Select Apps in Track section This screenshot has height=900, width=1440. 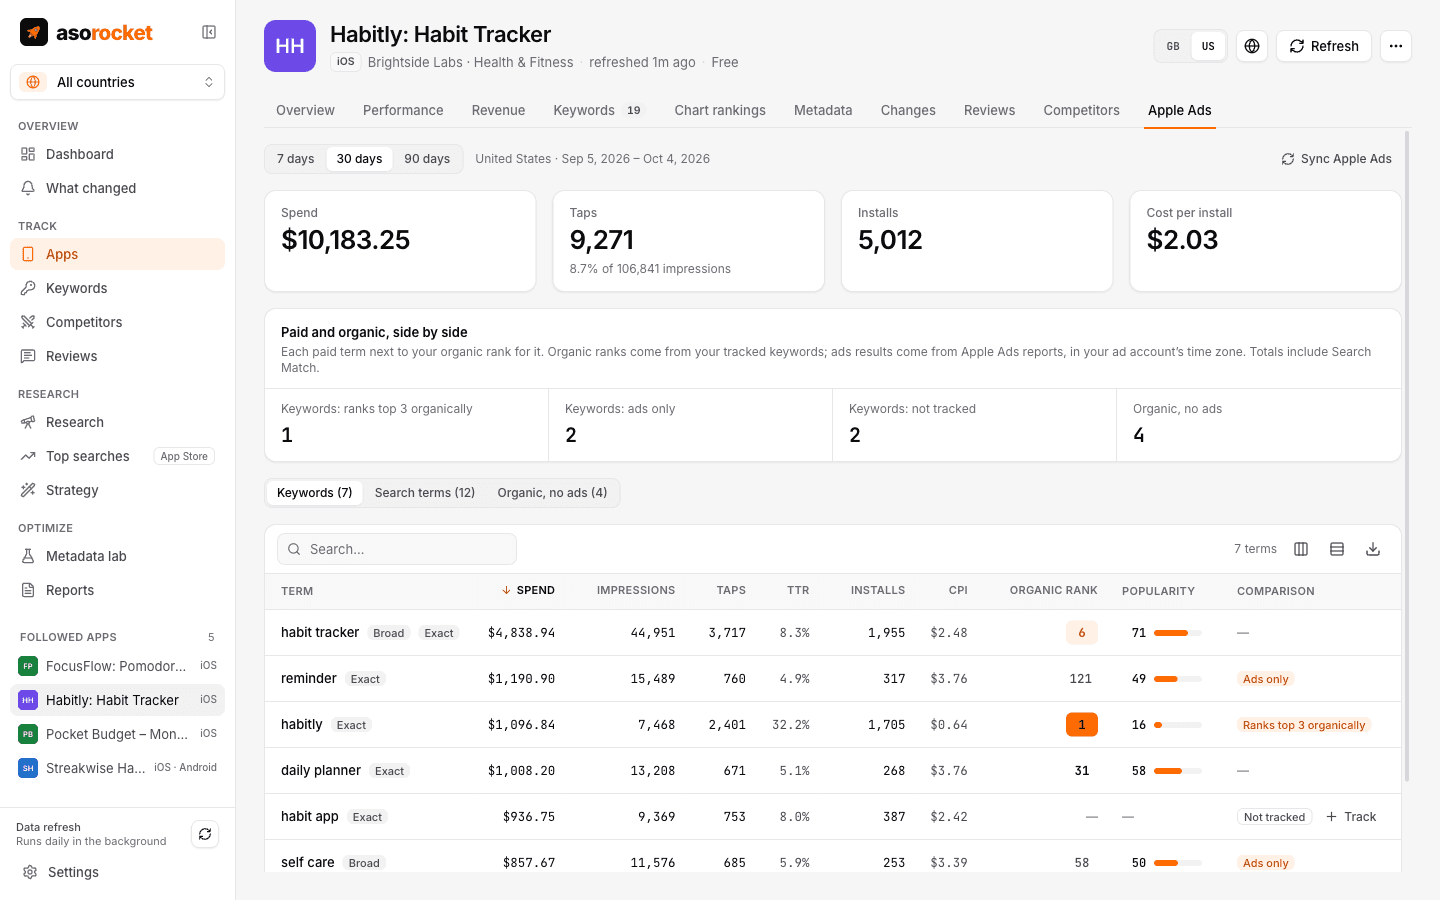point(117,254)
